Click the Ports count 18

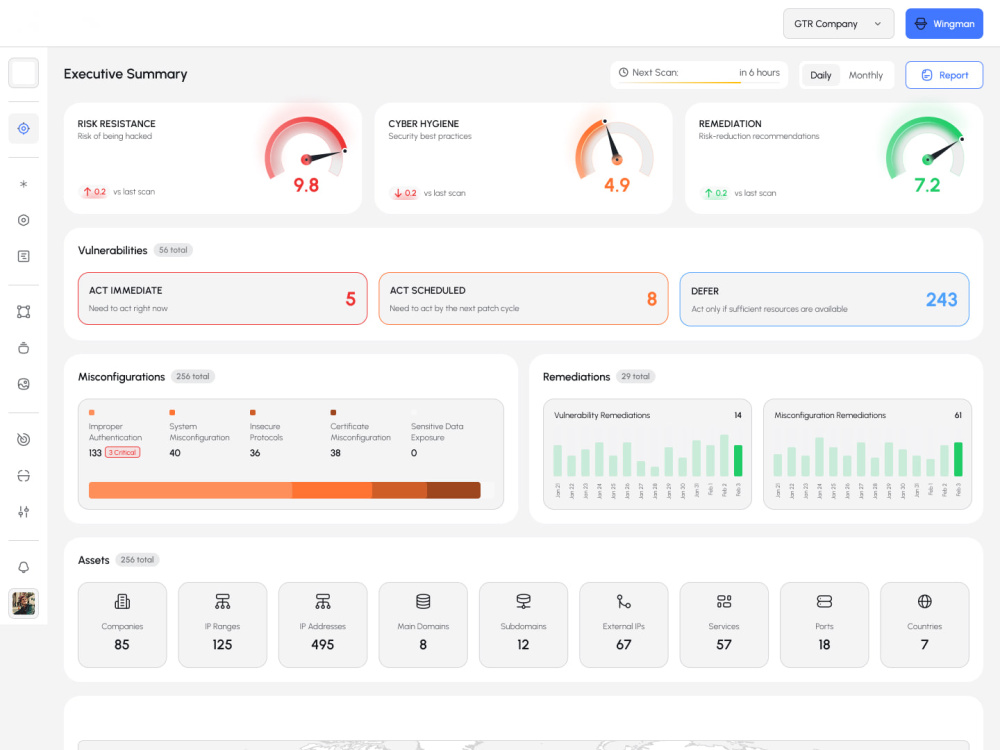click(824, 645)
